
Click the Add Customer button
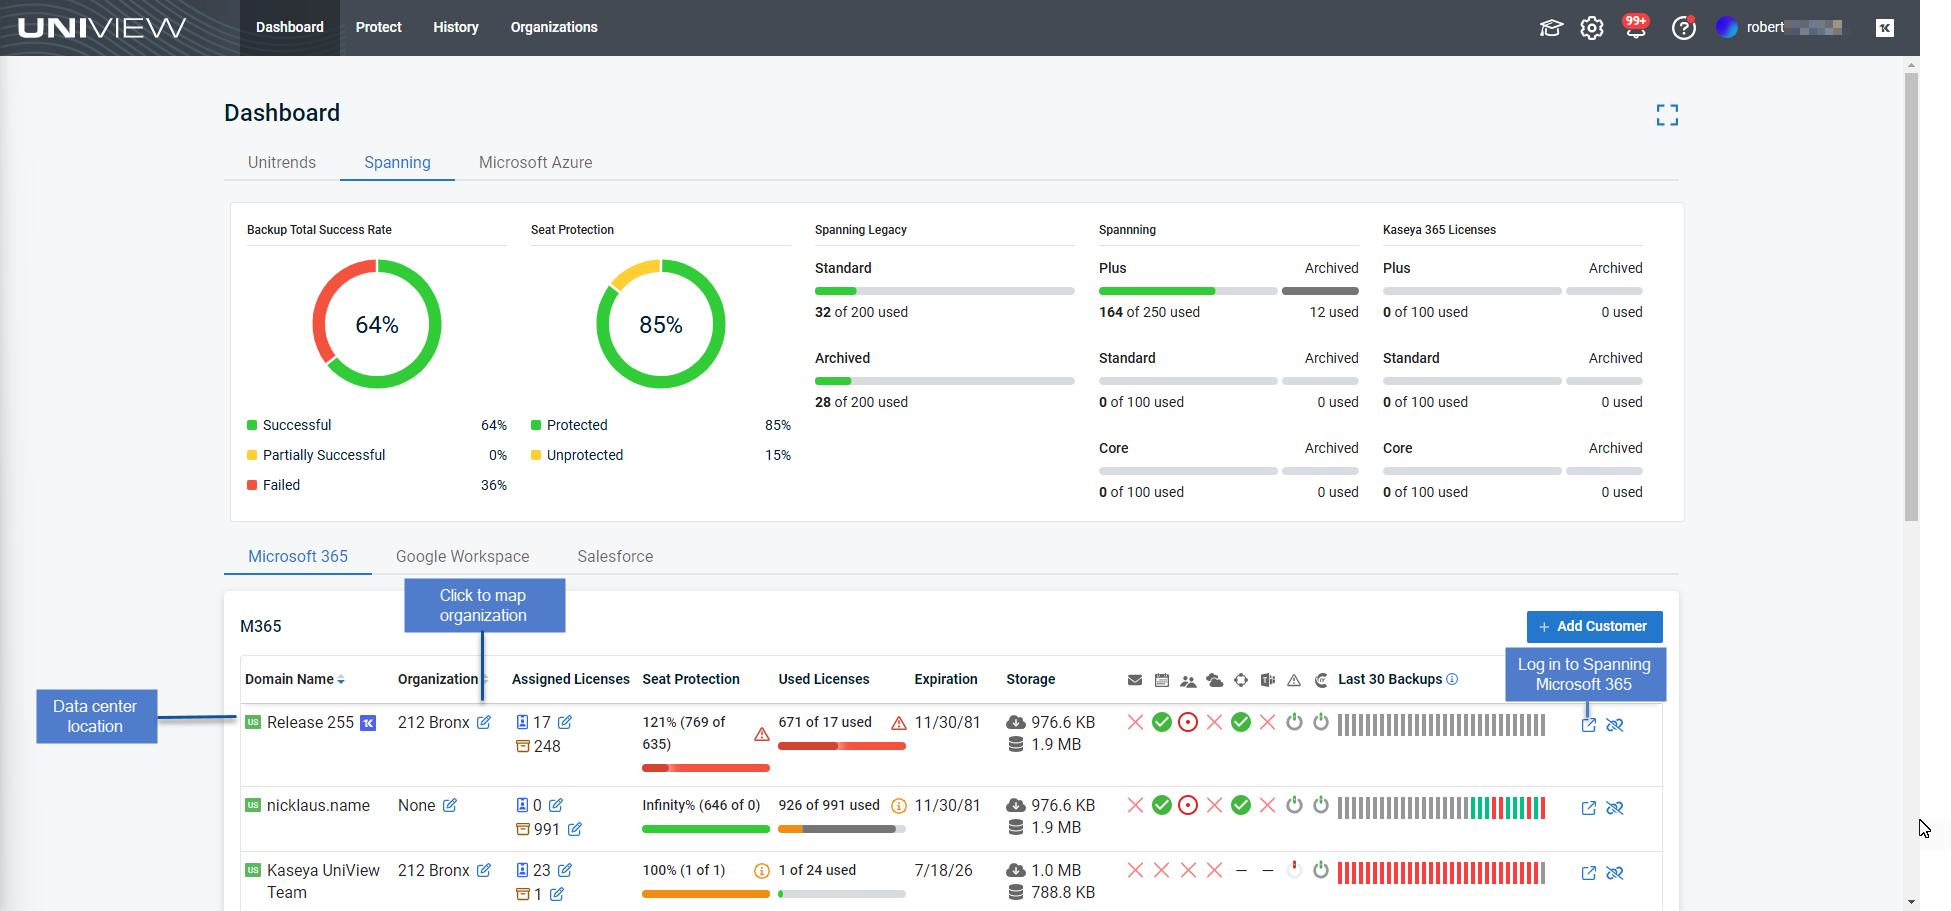(x=1595, y=626)
